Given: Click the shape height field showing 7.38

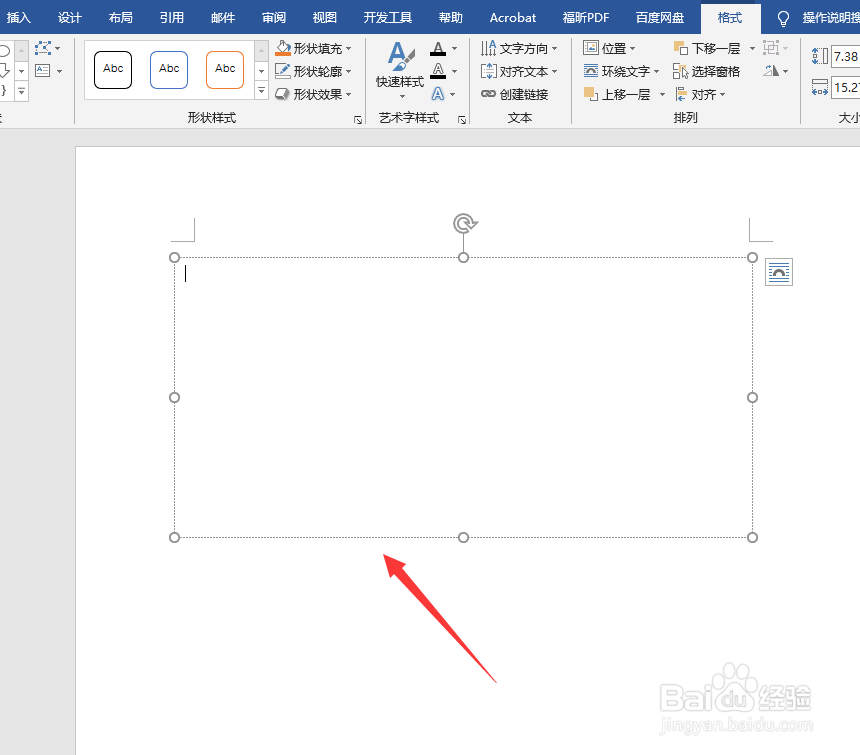Looking at the screenshot, I should (845, 56).
